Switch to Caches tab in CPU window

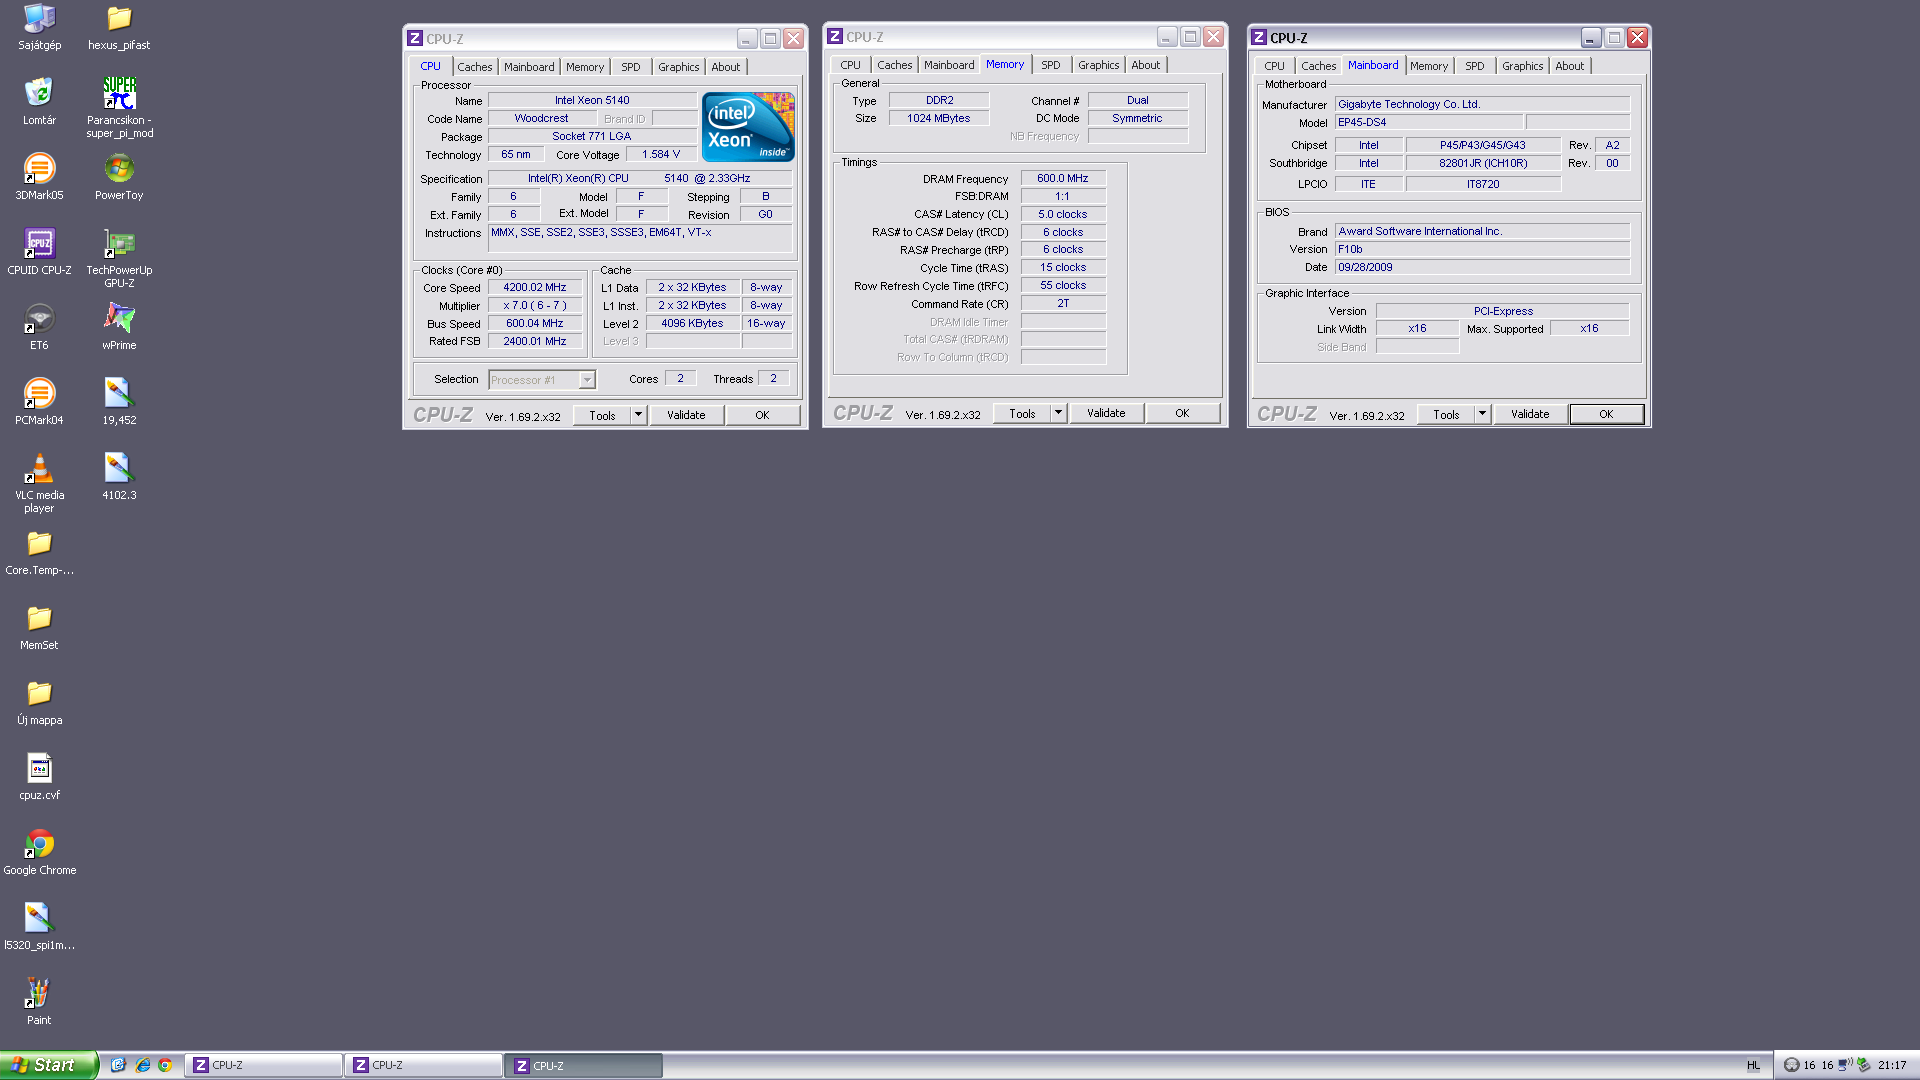pos(475,67)
